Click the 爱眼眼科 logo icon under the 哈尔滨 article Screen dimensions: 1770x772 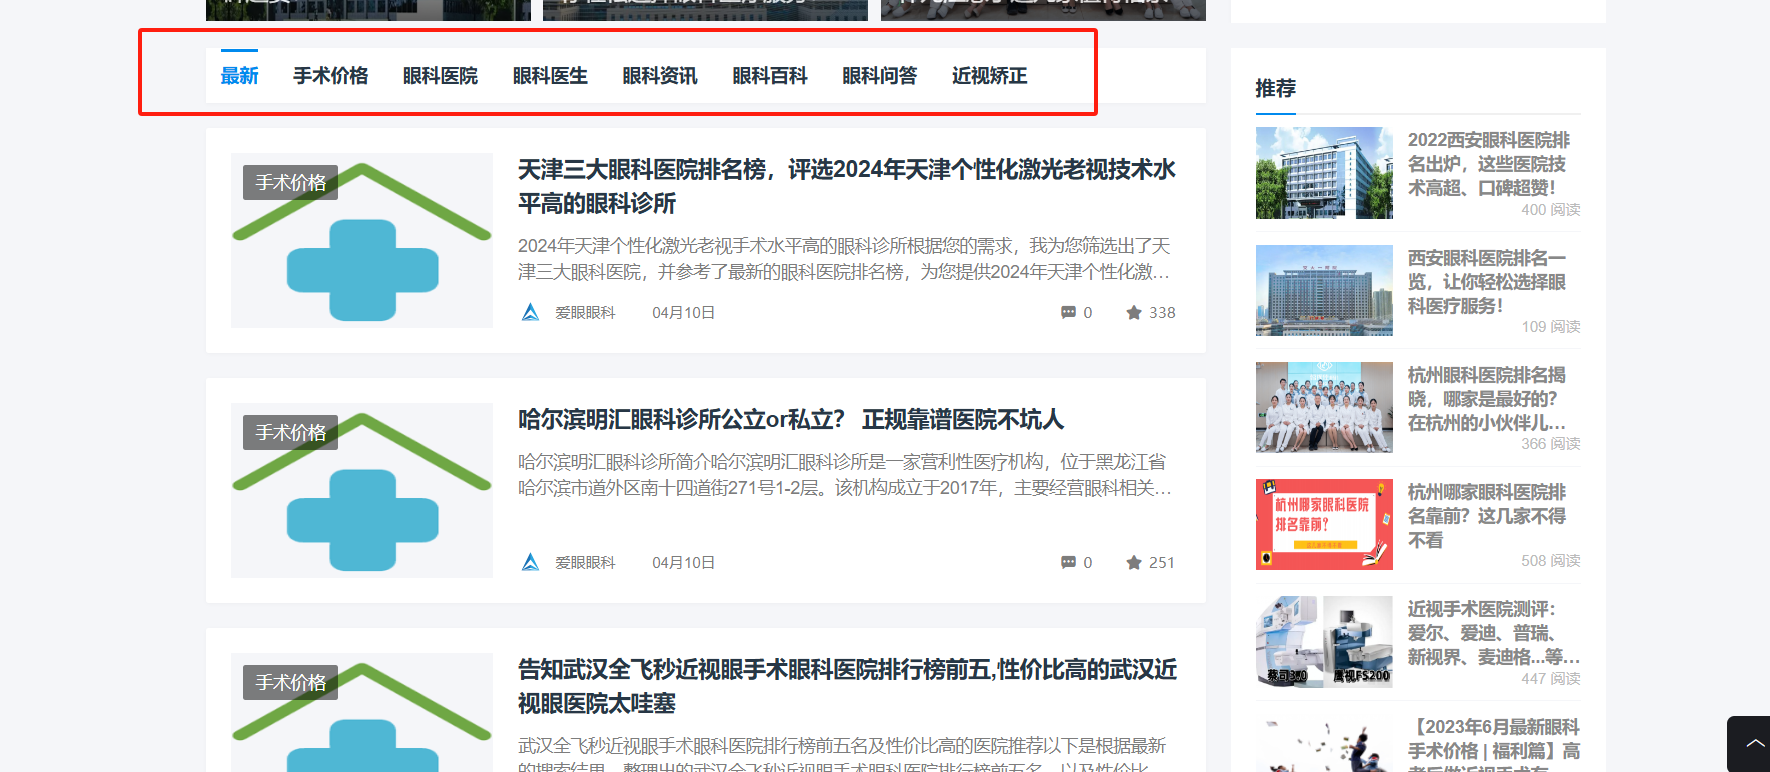tap(531, 562)
